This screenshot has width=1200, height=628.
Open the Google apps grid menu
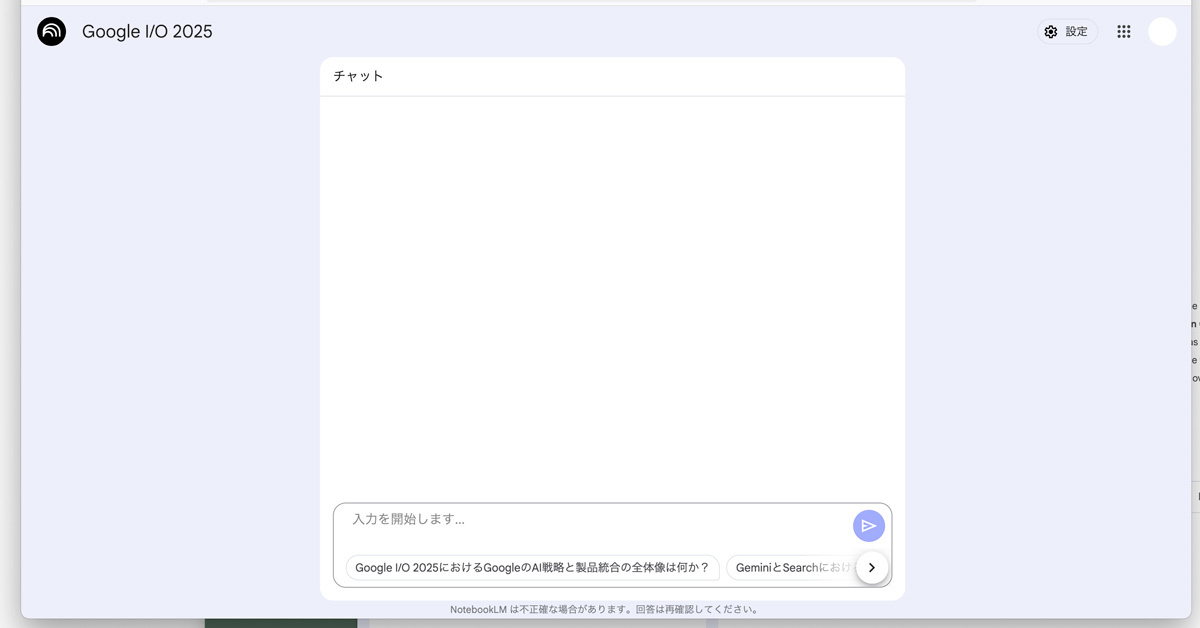pyautogui.click(x=1124, y=32)
